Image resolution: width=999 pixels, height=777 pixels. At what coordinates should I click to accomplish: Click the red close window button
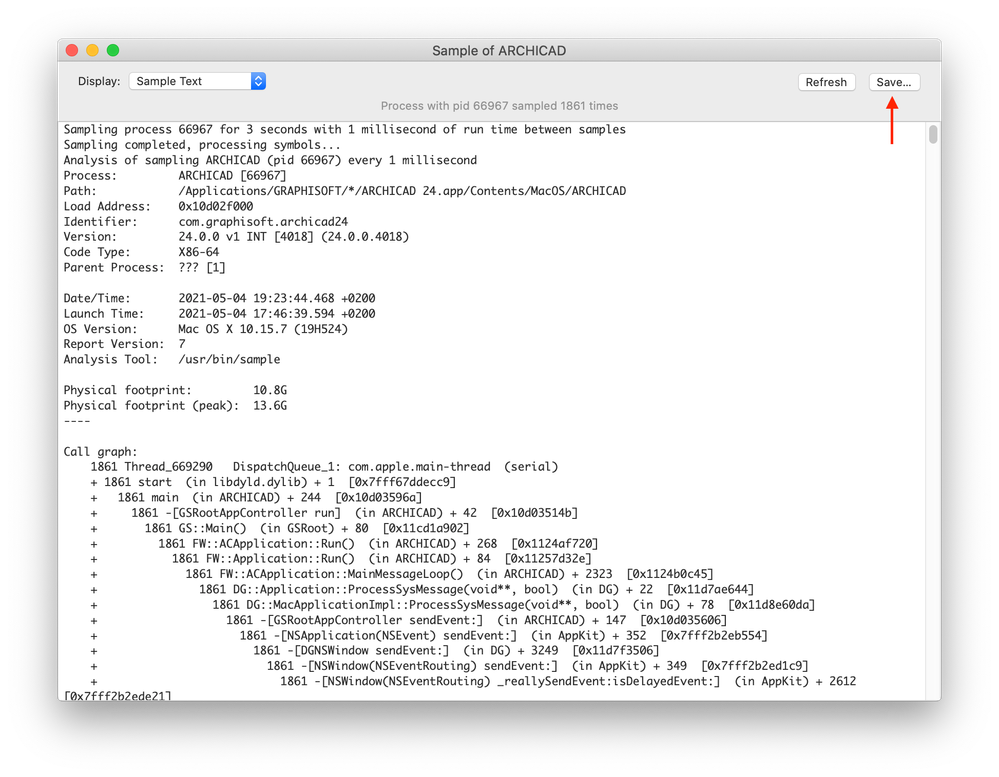[x=72, y=50]
